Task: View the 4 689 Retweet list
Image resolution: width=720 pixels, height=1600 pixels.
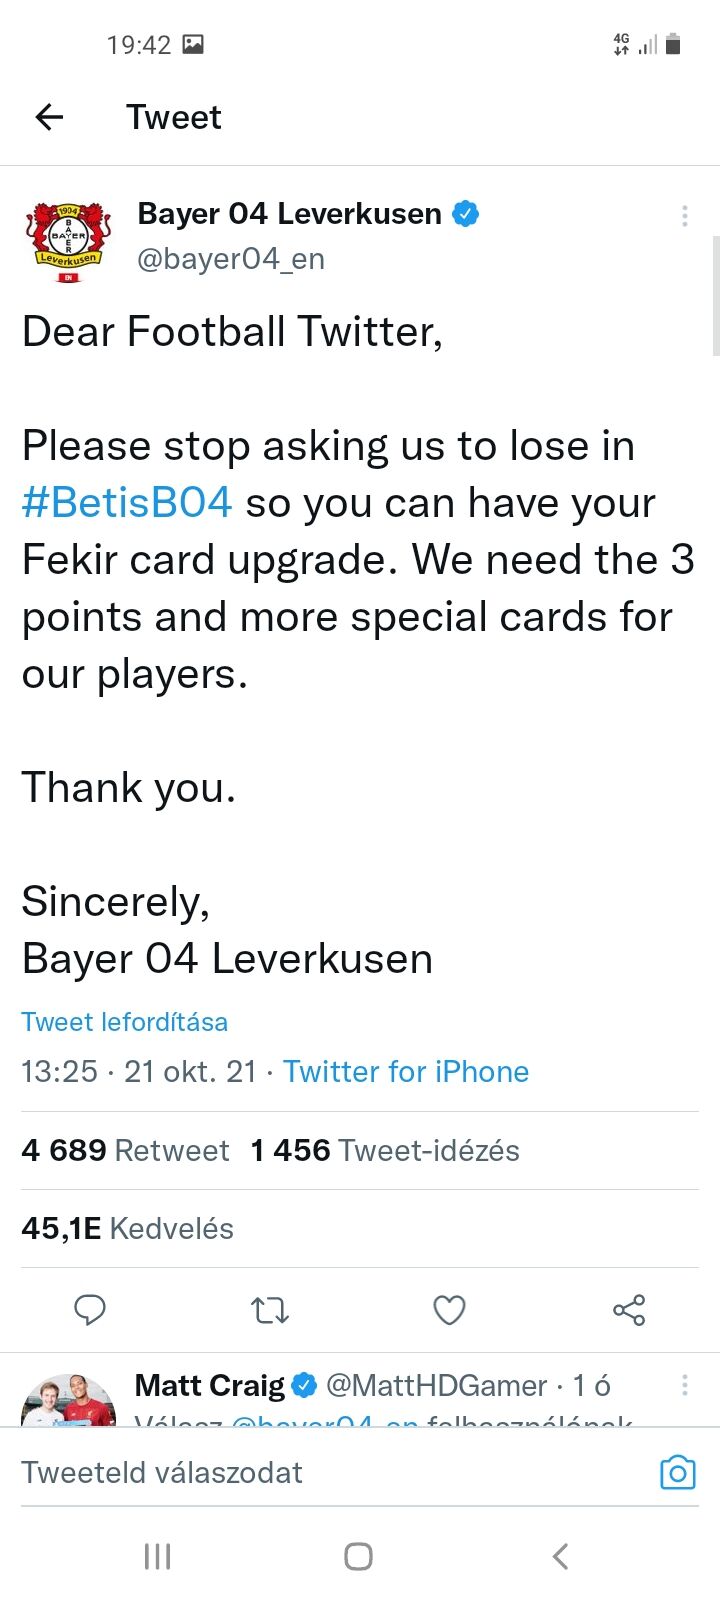Action: 125,1151
